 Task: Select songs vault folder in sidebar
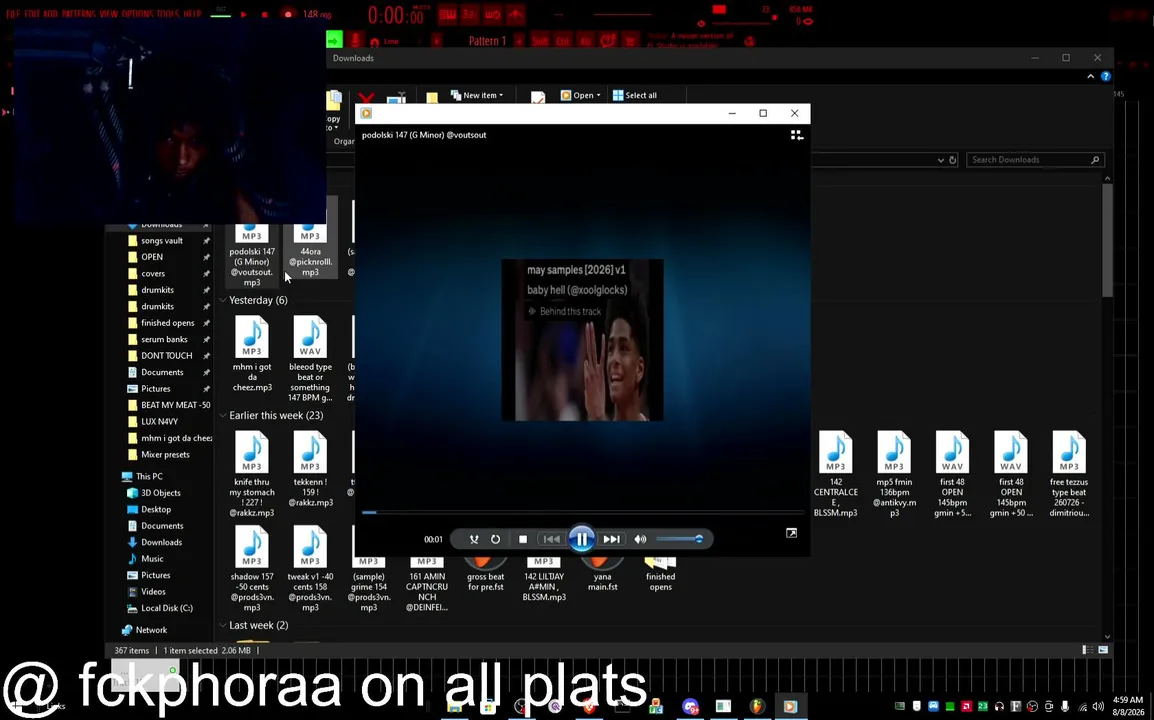162,241
